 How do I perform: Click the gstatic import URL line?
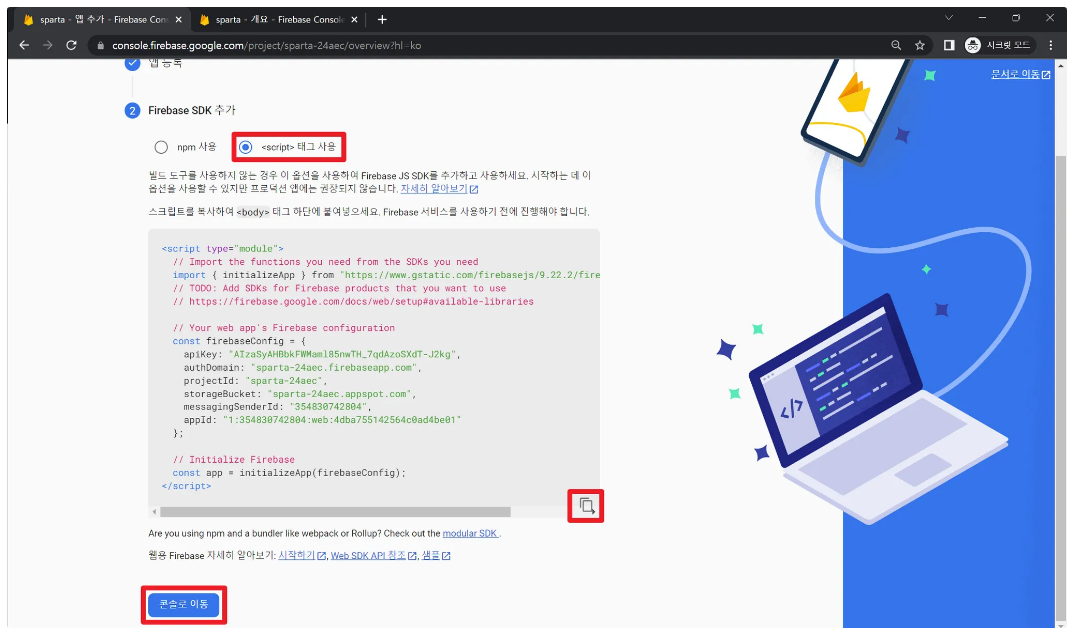[386, 275]
